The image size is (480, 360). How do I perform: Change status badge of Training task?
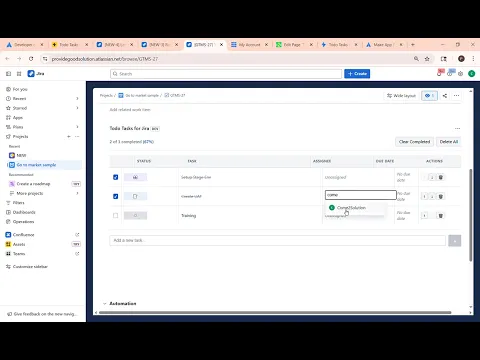(135, 216)
